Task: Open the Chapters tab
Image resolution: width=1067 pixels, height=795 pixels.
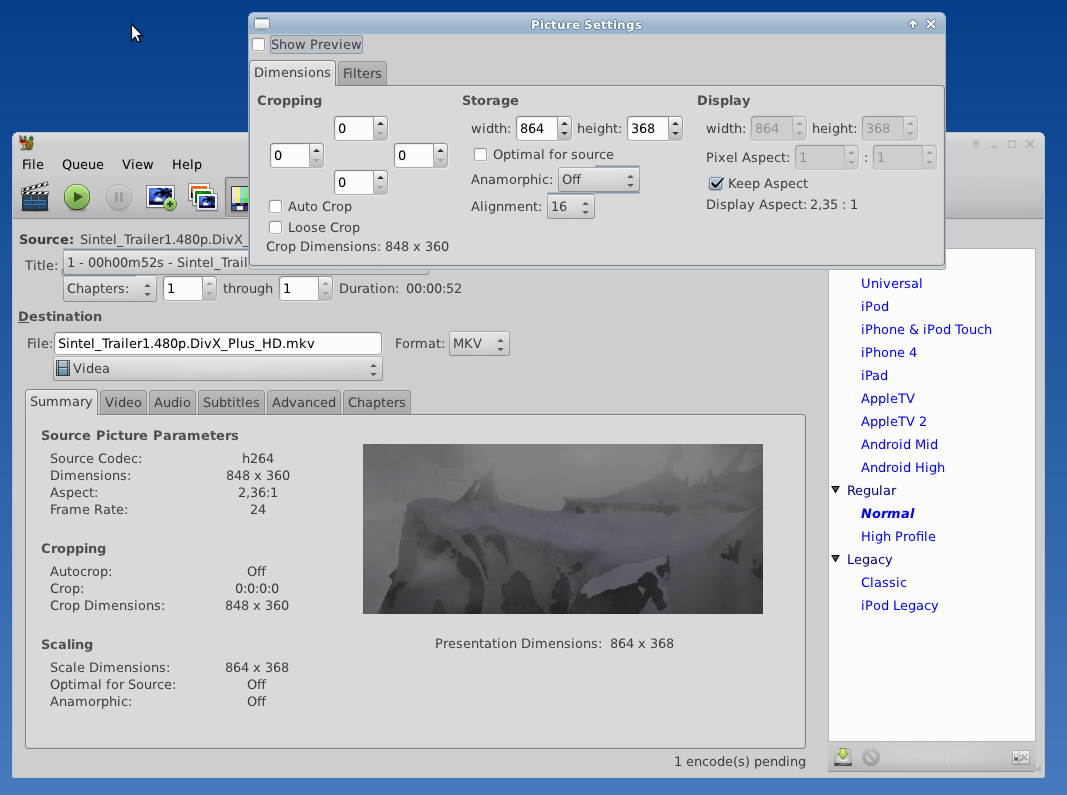Action: [376, 402]
